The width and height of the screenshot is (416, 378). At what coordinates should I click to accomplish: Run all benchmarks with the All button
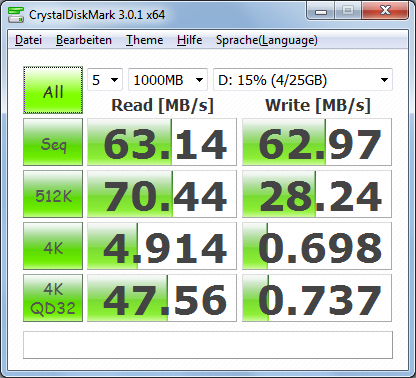pyautogui.click(x=53, y=90)
